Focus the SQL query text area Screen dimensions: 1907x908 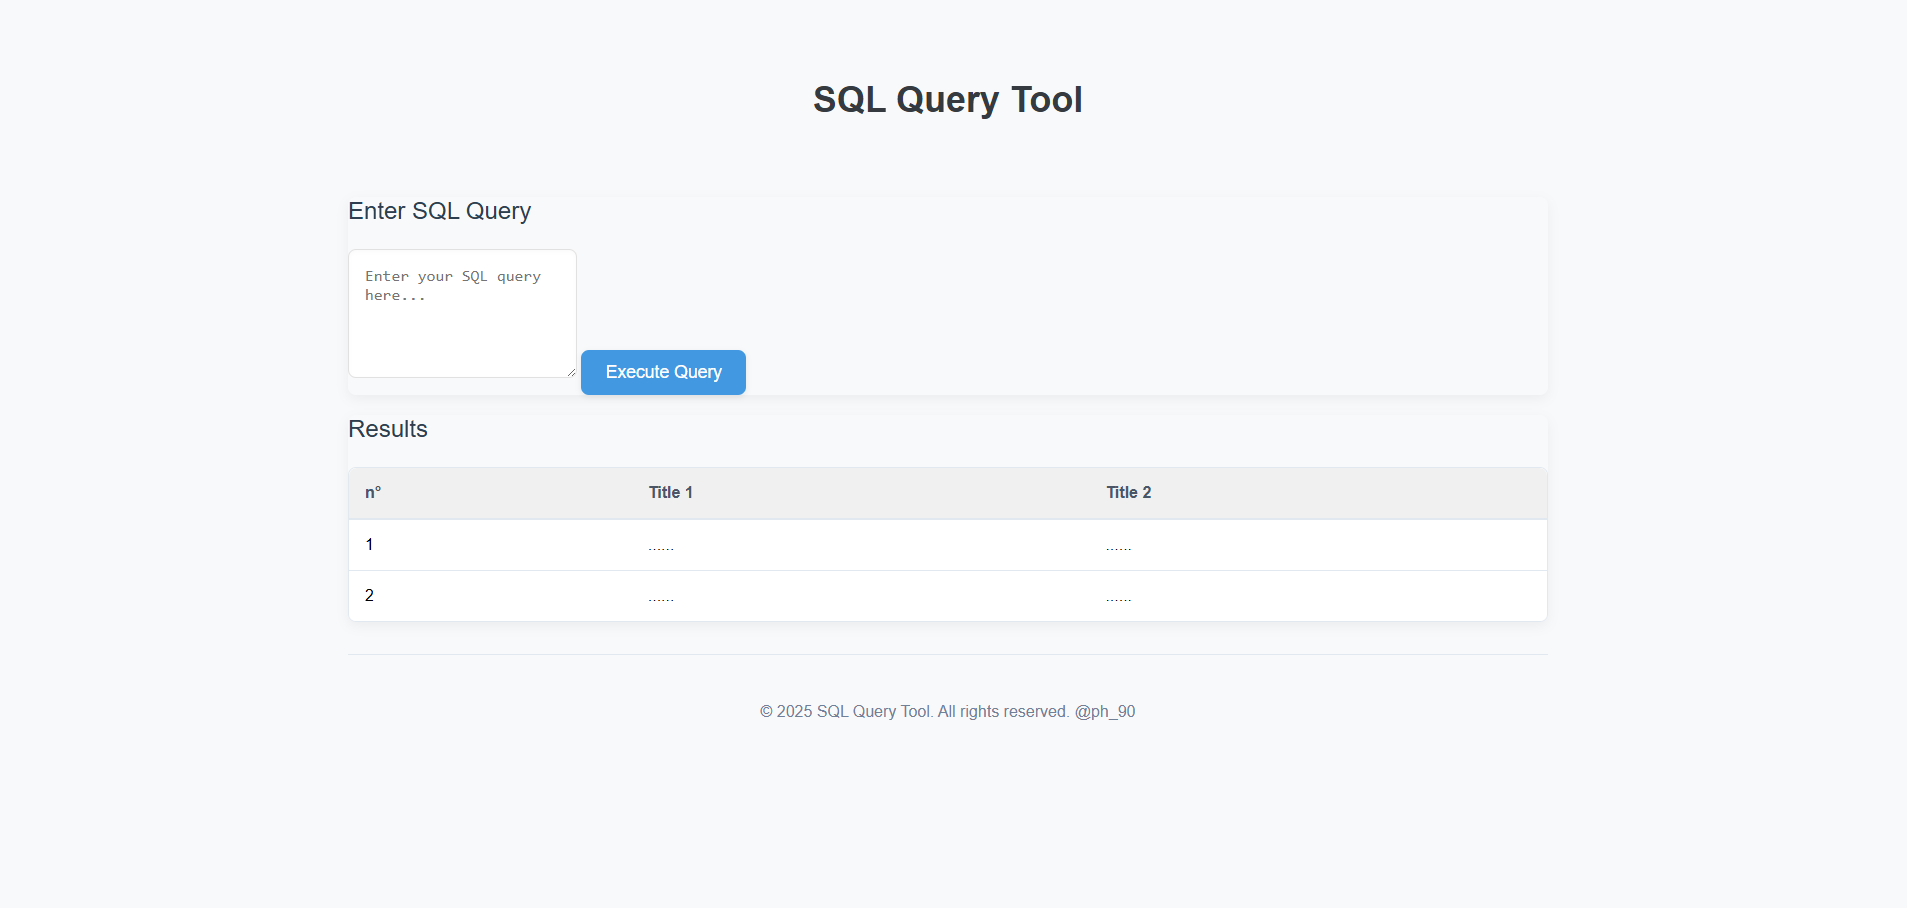(x=462, y=313)
